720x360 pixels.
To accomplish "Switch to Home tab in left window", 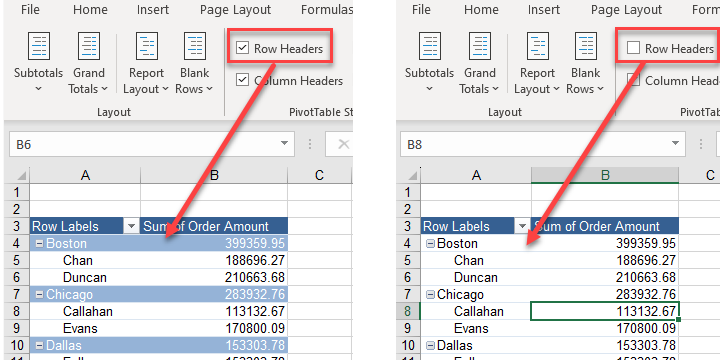I will (x=90, y=9).
